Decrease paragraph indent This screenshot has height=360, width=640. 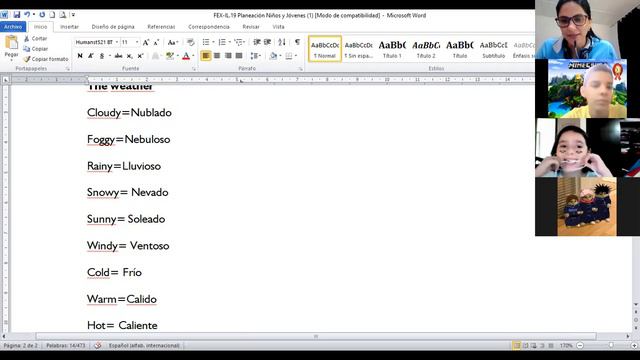[257, 42]
